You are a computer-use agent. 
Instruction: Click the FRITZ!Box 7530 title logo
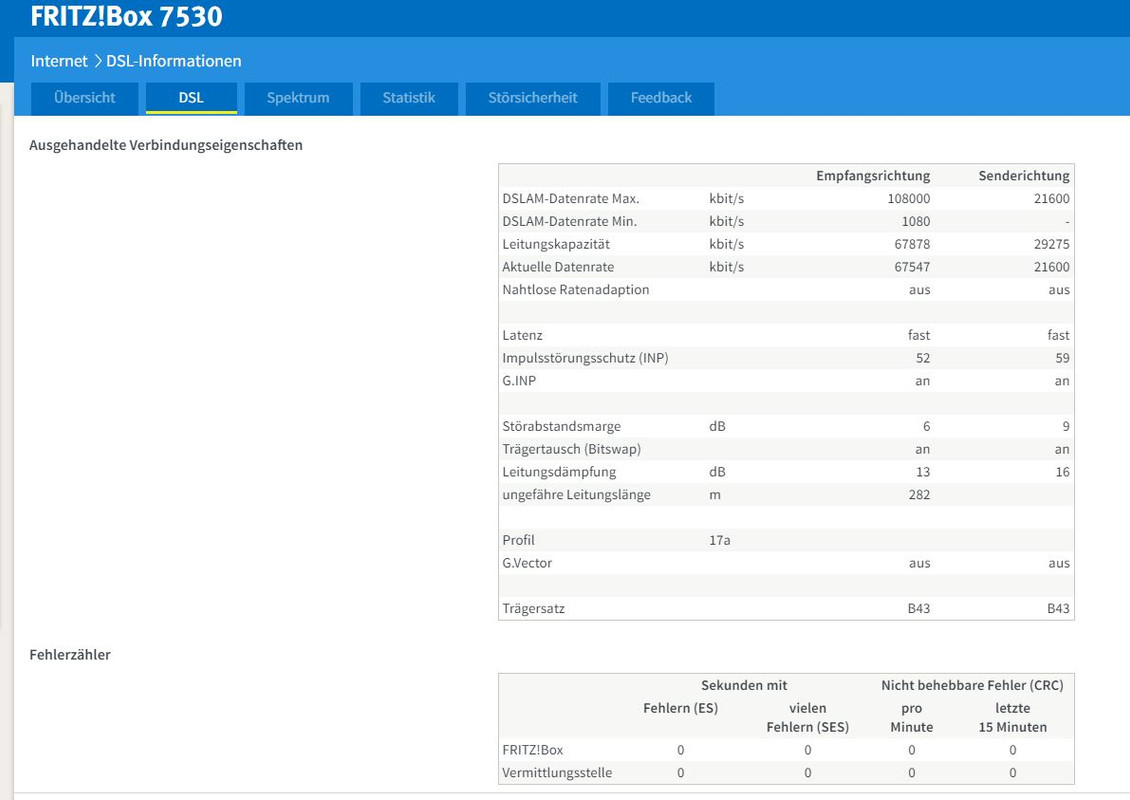pos(127,17)
